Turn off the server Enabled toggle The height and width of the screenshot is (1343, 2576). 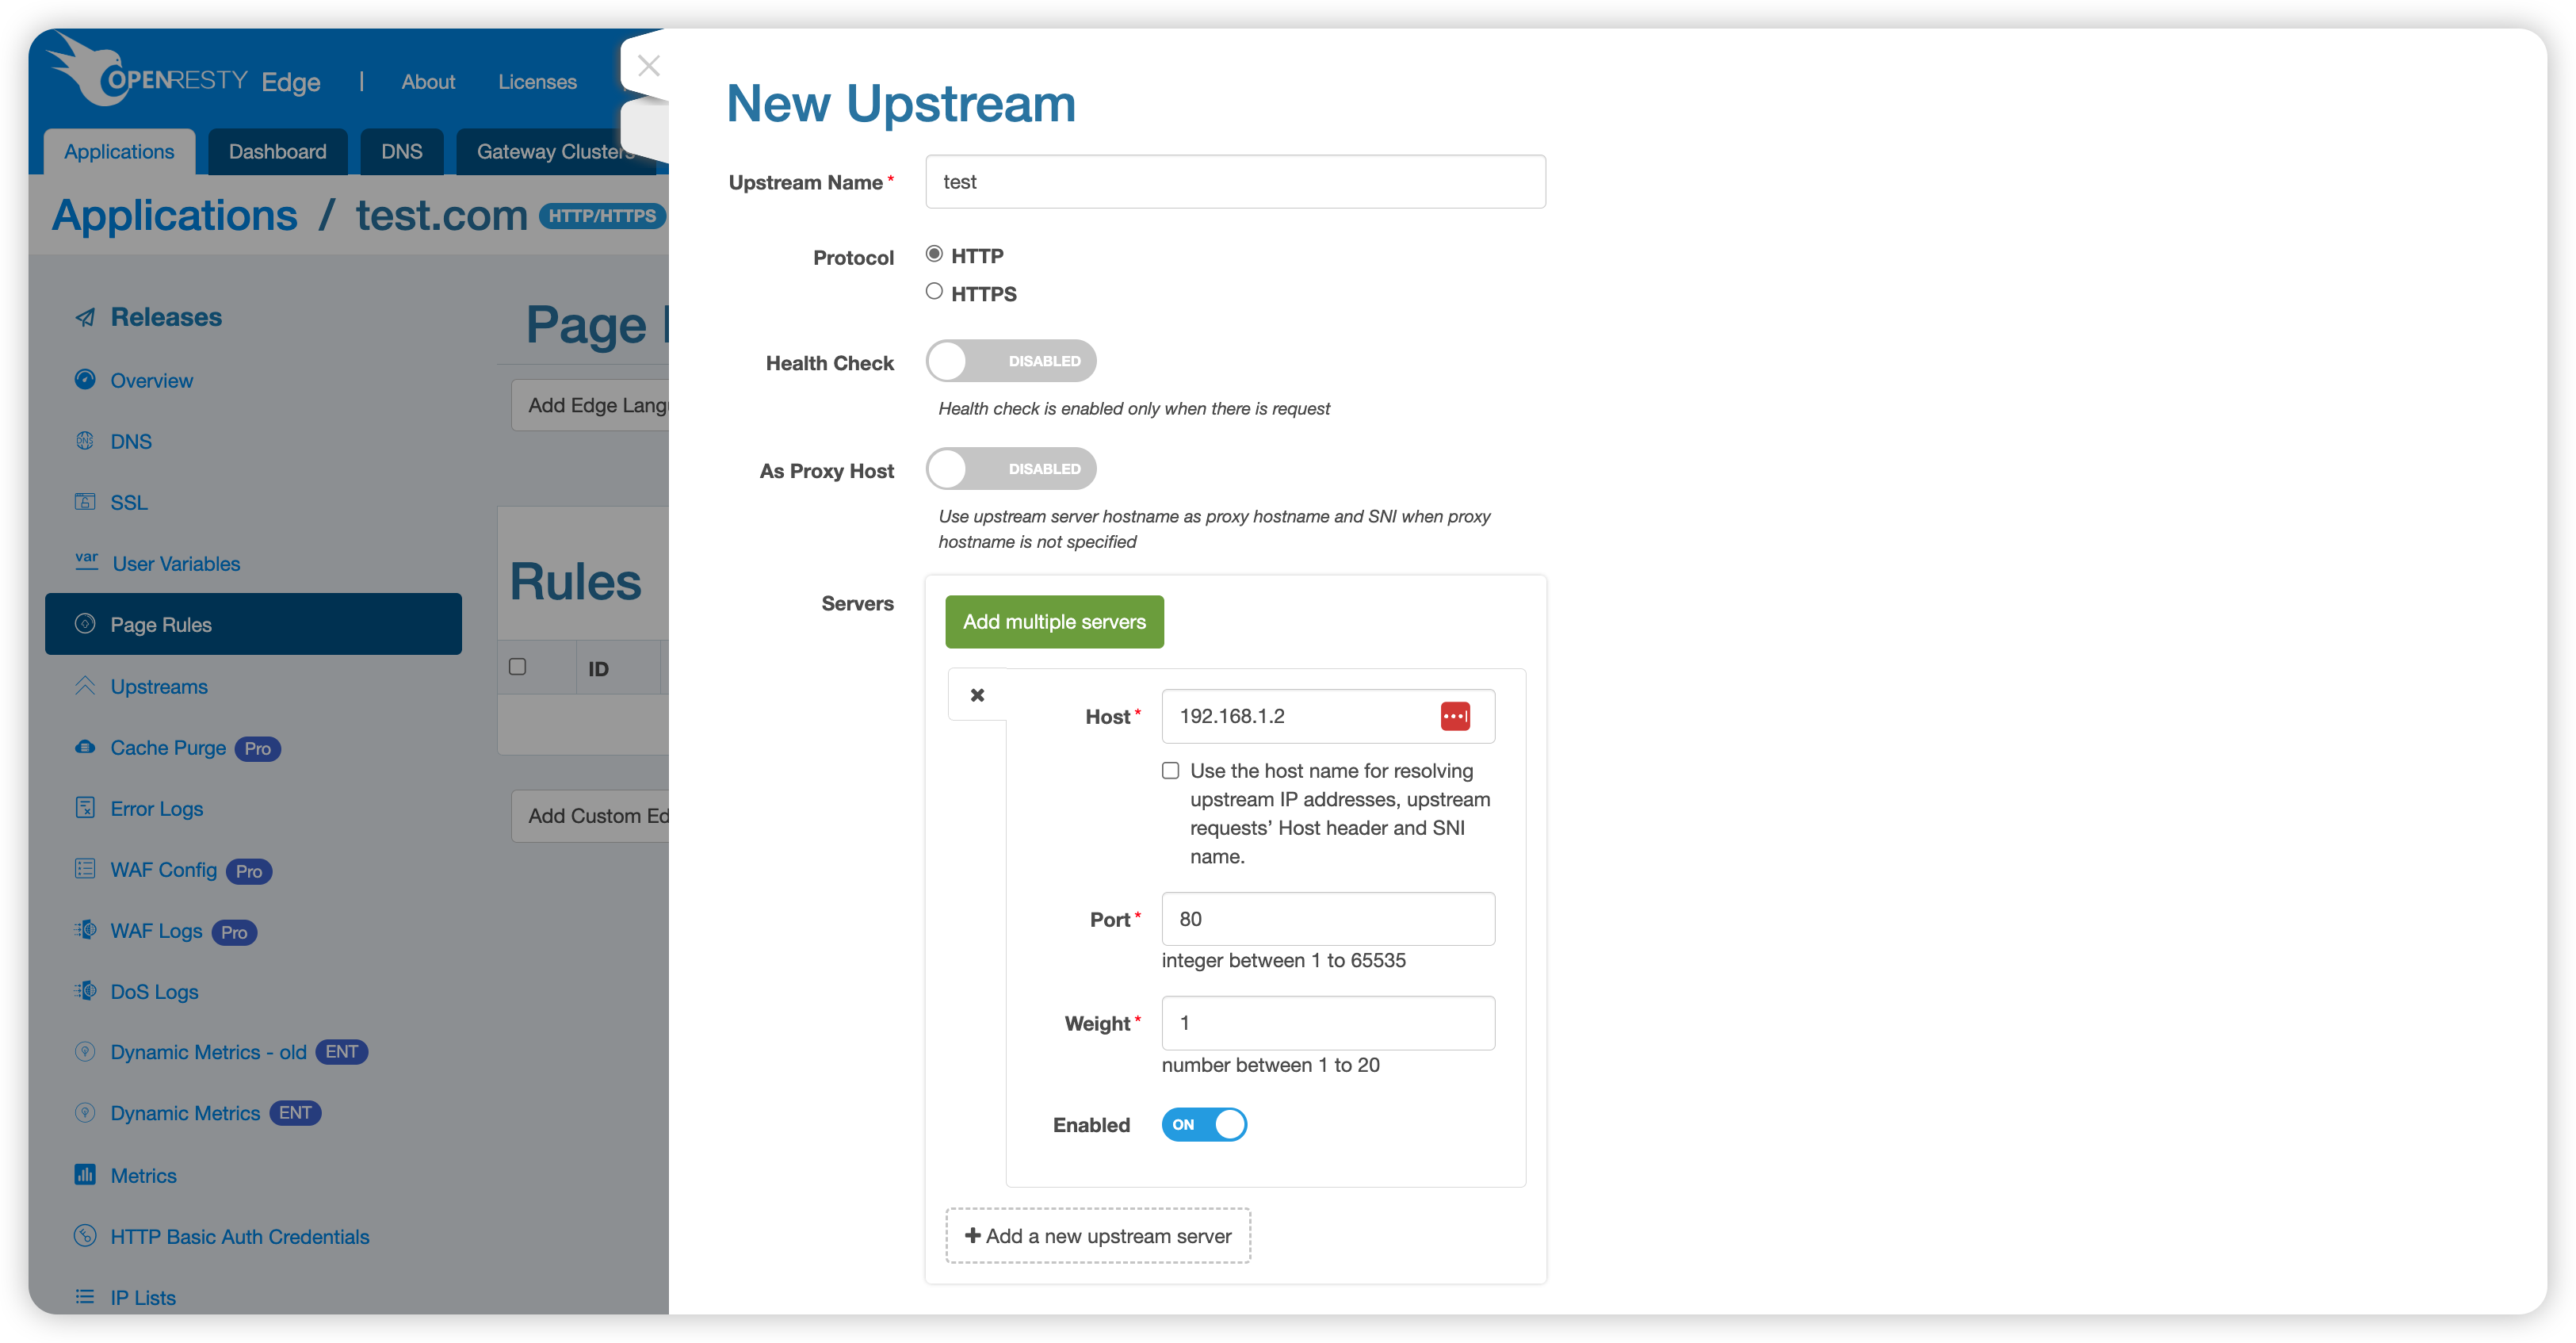(x=1204, y=1125)
